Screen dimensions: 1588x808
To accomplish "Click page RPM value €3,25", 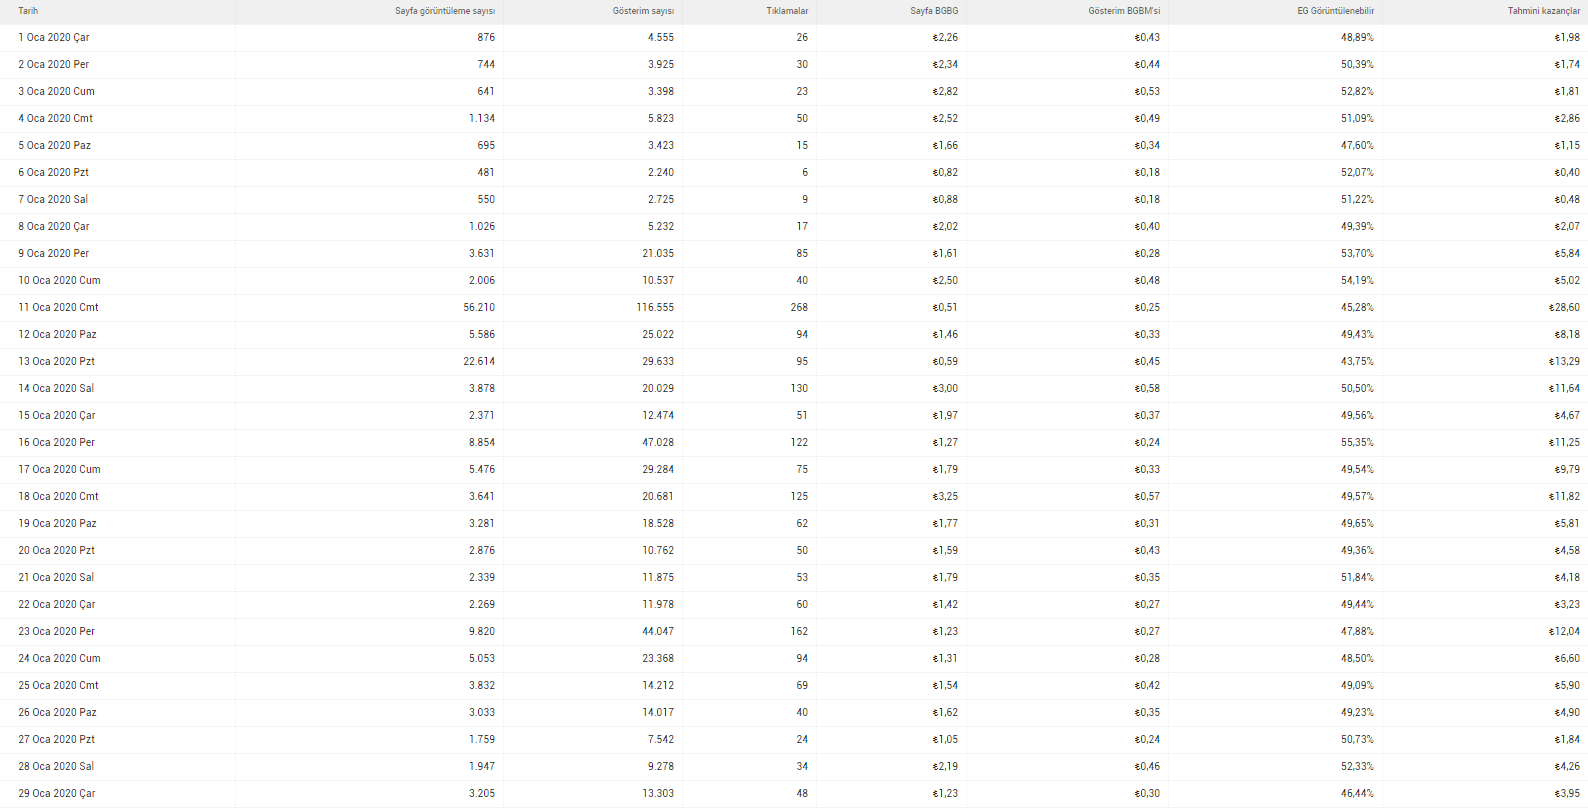I will point(945,496).
